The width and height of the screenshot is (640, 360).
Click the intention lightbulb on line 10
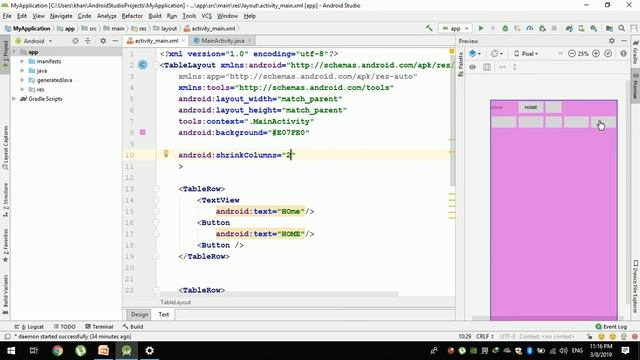pos(166,153)
